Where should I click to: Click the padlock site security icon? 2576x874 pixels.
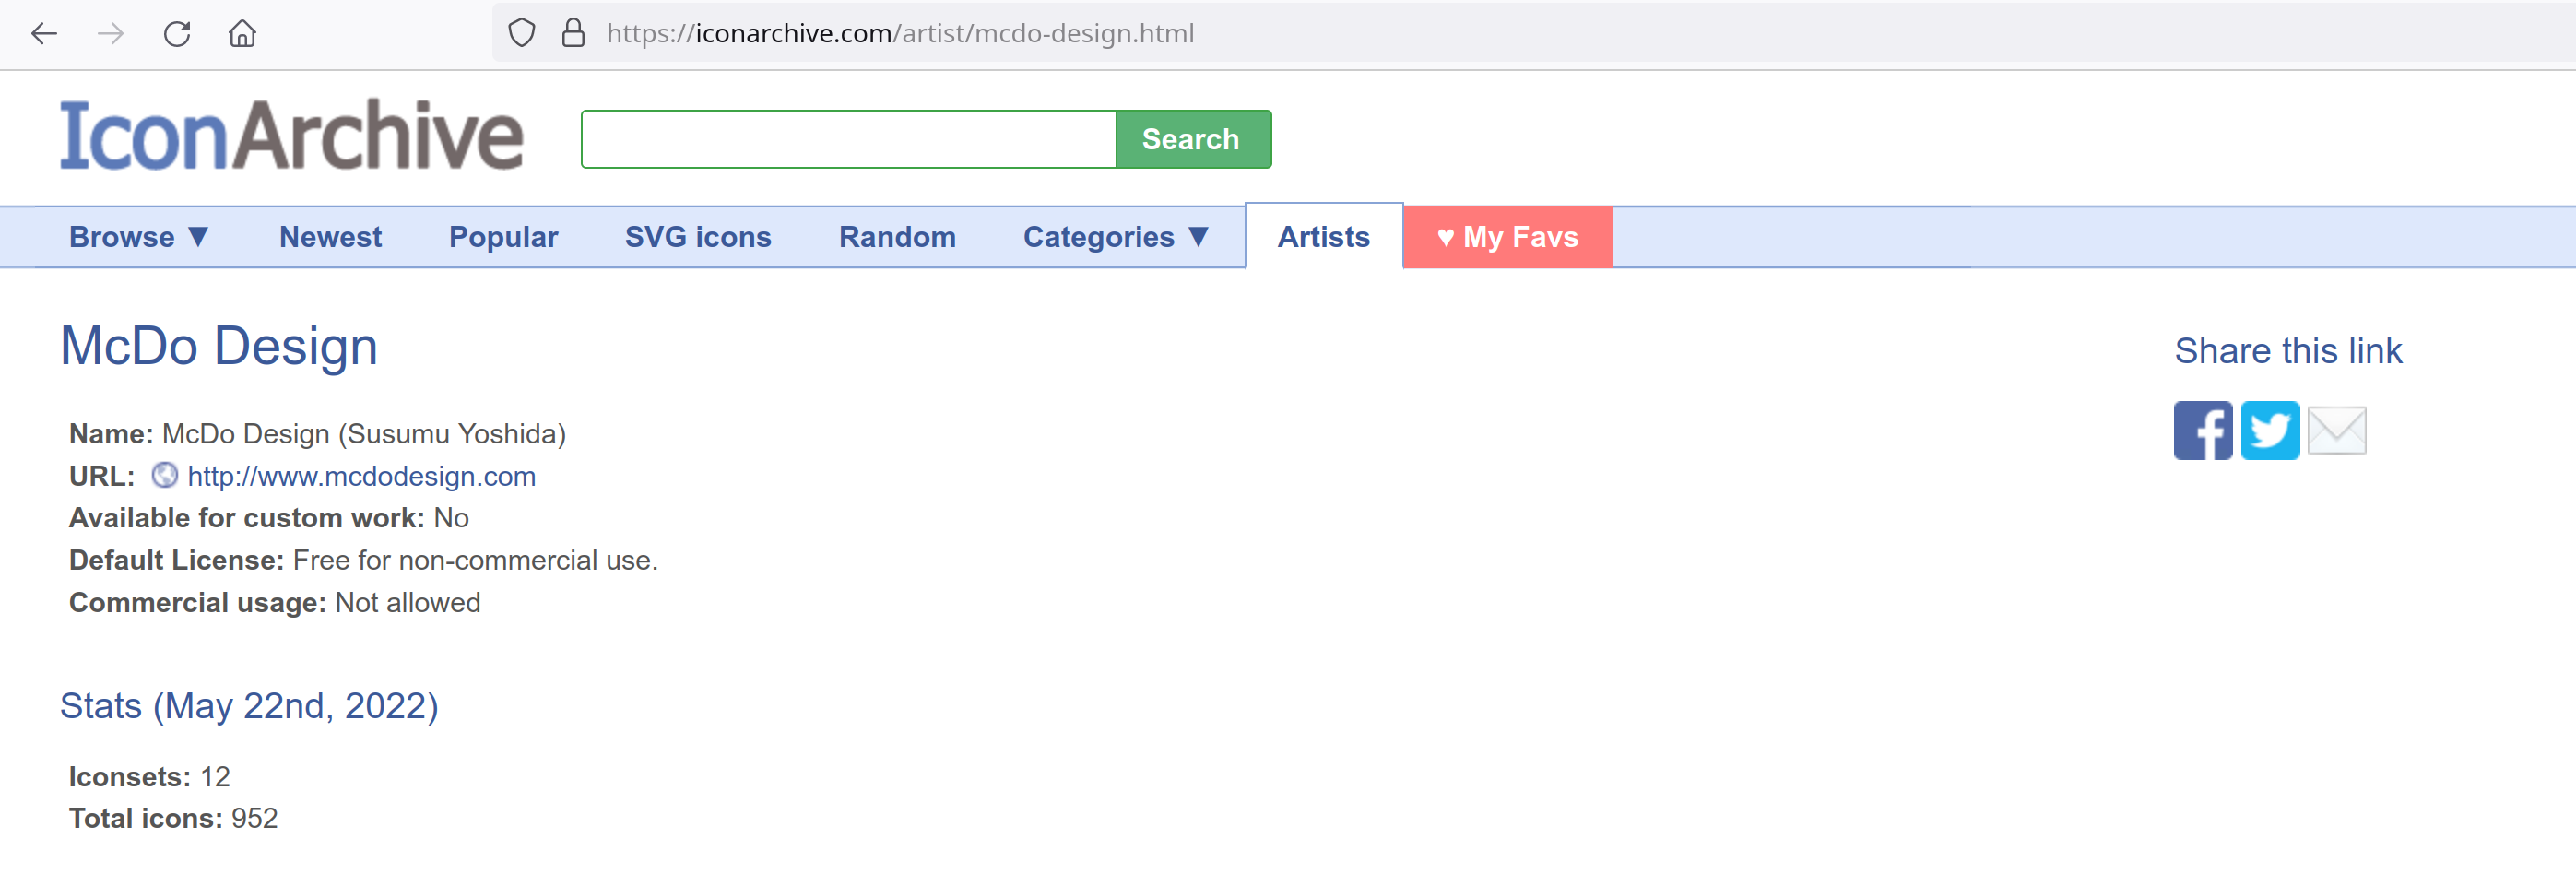[x=573, y=34]
